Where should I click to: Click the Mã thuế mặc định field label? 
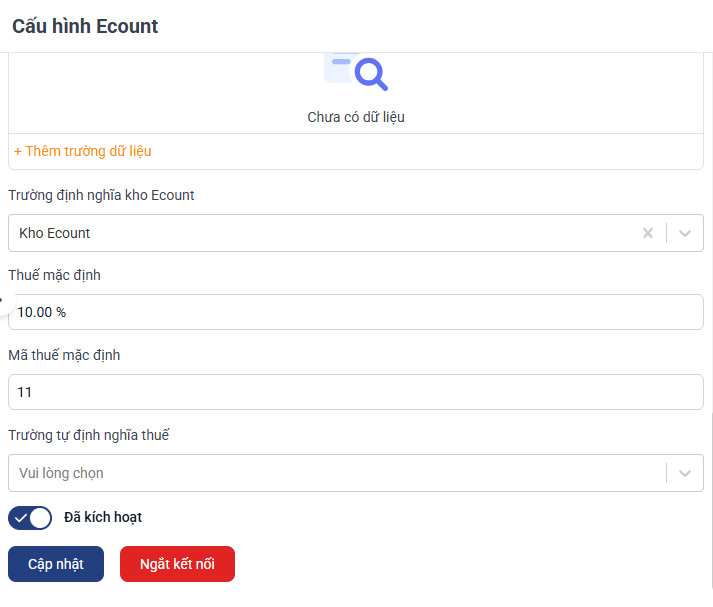[x=64, y=355]
